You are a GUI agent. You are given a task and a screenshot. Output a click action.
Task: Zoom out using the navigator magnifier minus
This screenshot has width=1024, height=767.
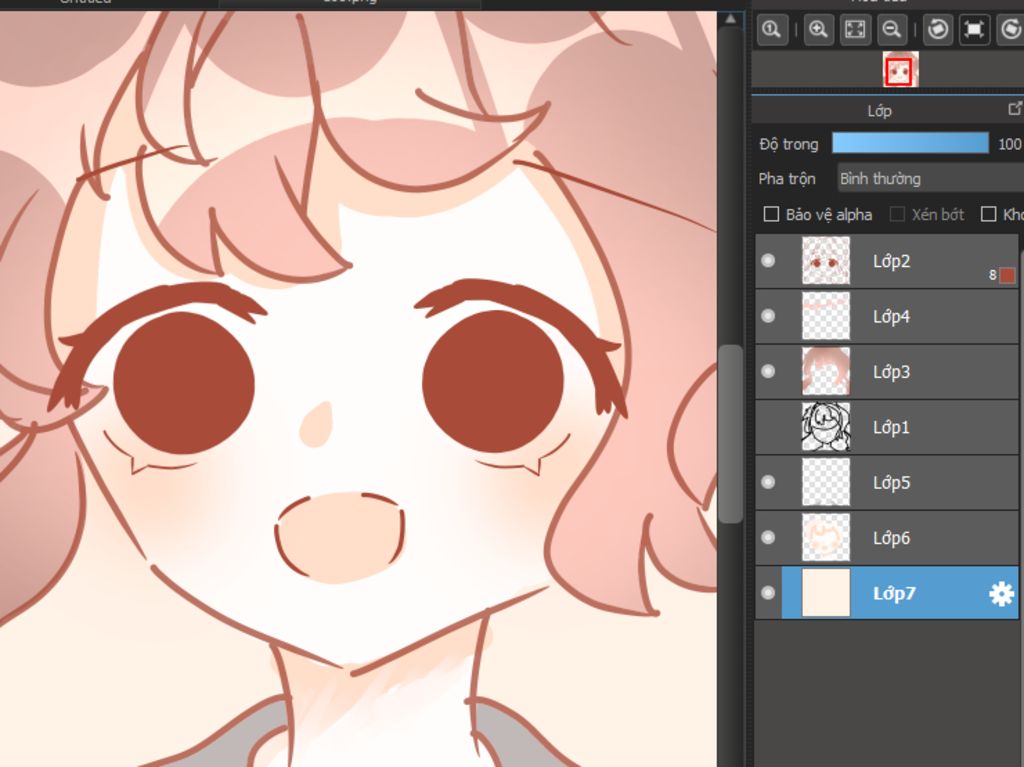[891, 29]
